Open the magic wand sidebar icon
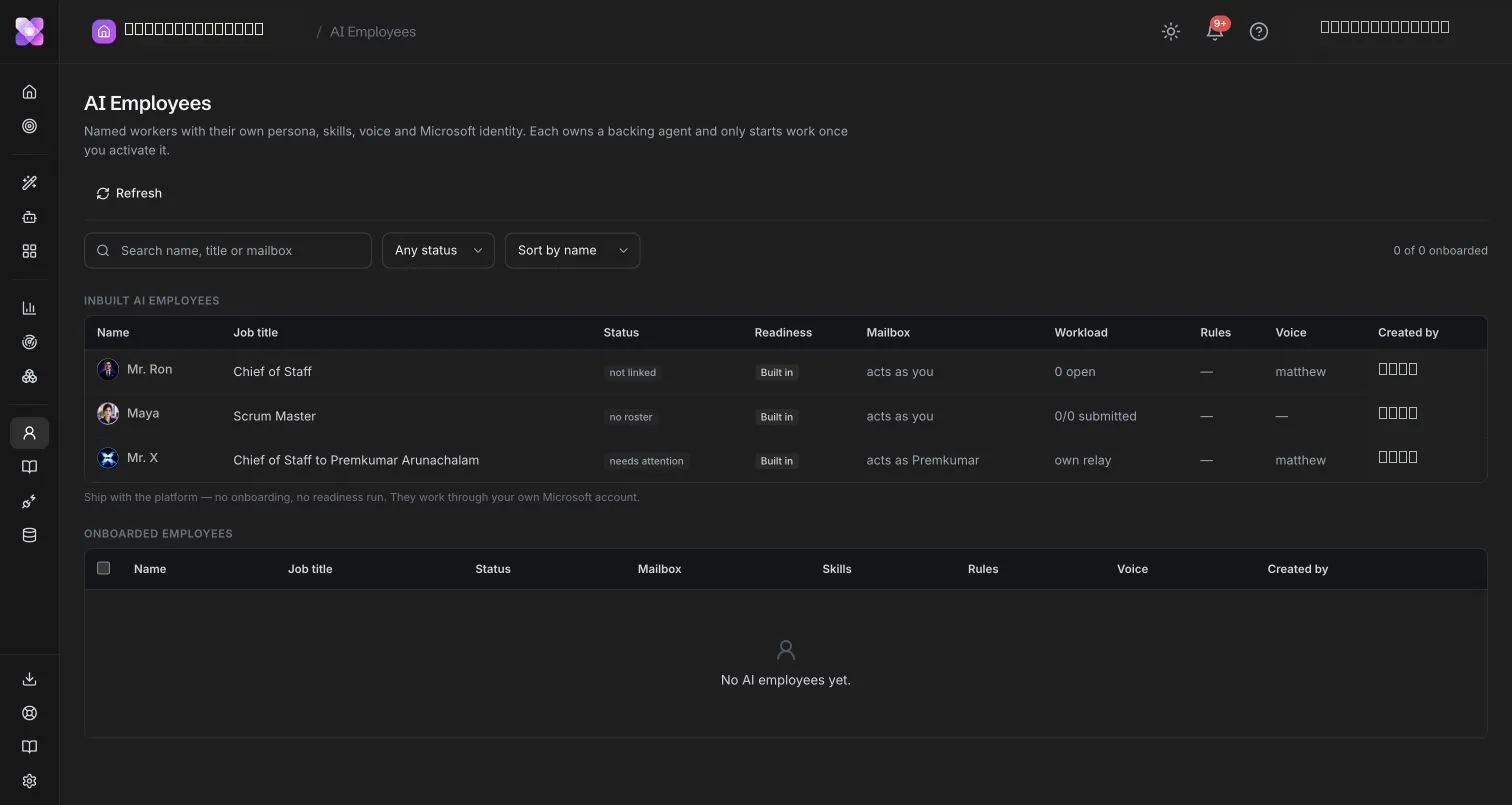Image resolution: width=1512 pixels, height=805 pixels. pos(29,183)
